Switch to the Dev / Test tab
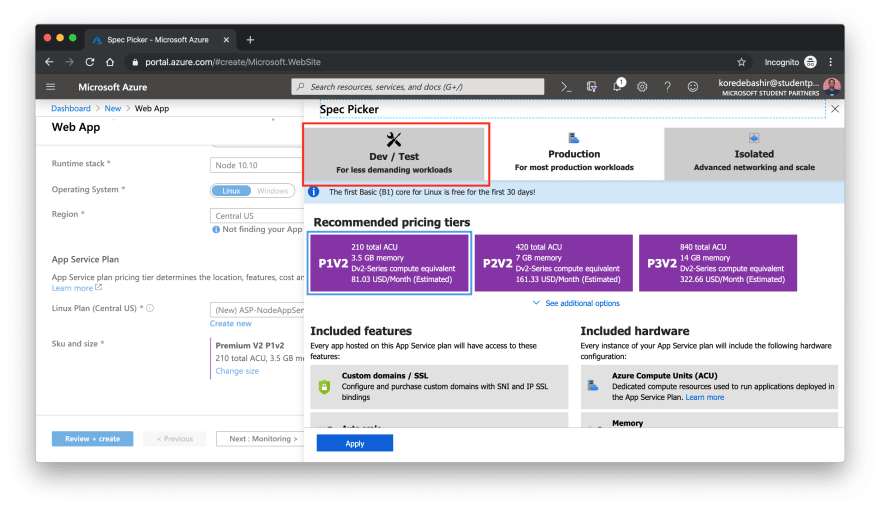 [x=394, y=154]
